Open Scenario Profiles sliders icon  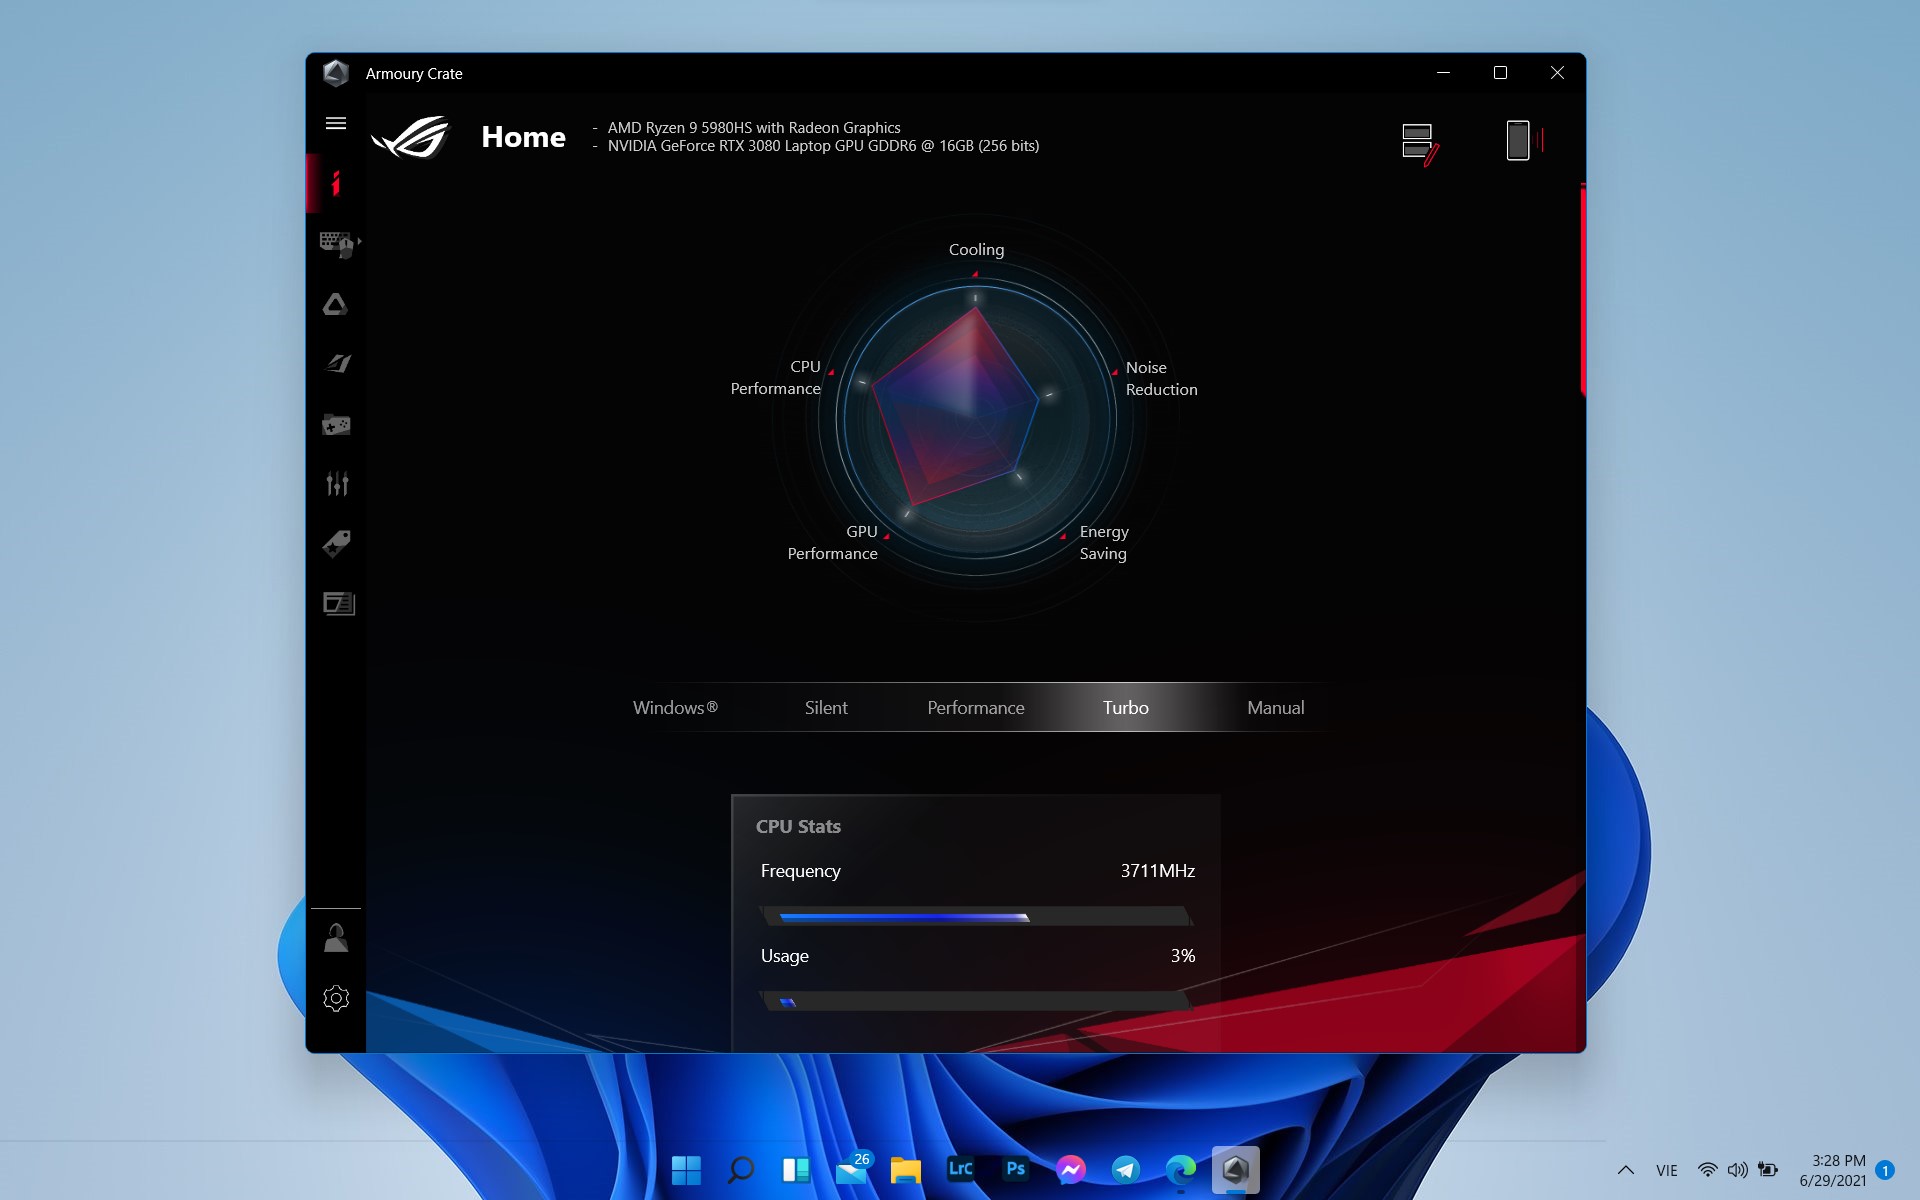tap(337, 484)
